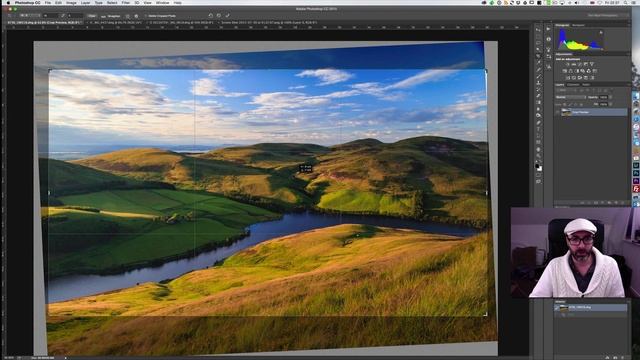This screenshot has height=360, width=640.
Task: Toggle lock transparent pixels in Layers panel
Action: click(x=564, y=104)
